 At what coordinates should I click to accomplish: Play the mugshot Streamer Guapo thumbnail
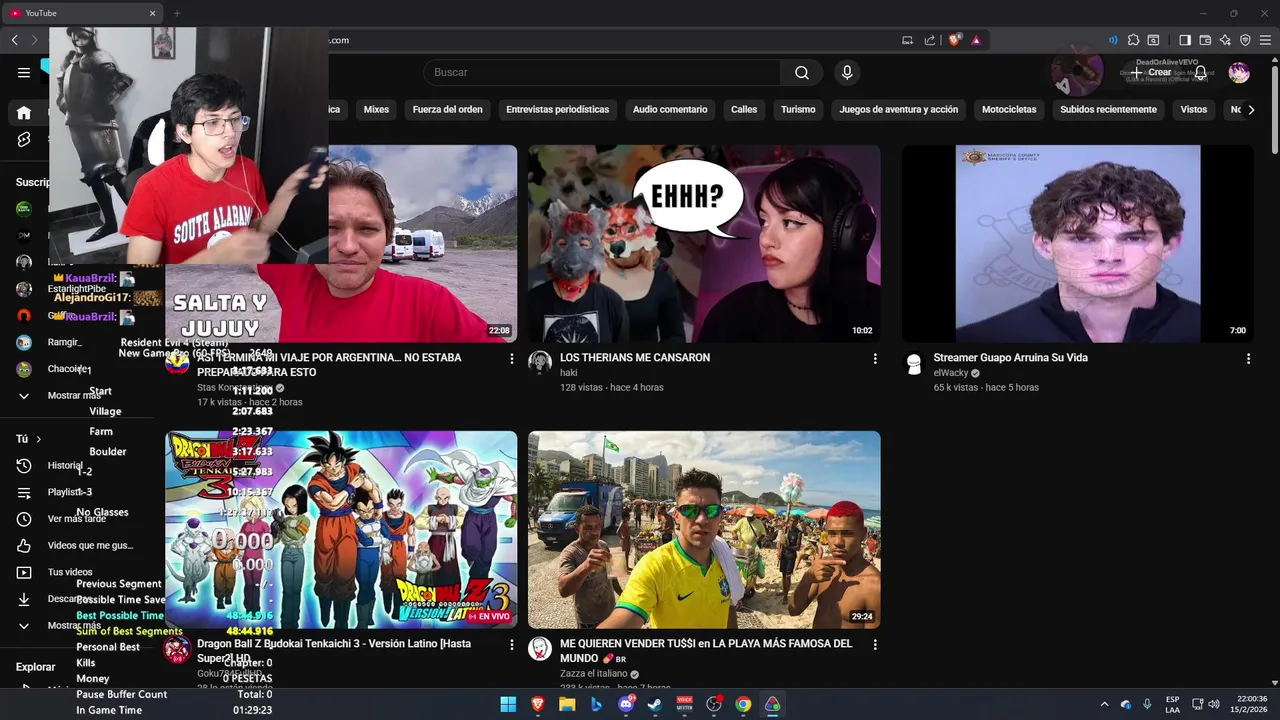click(x=1077, y=244)
